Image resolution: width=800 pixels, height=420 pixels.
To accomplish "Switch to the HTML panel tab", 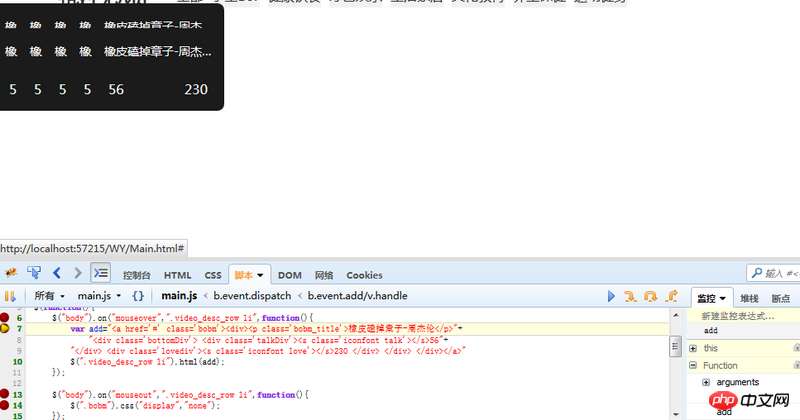I will coord(177,275).
